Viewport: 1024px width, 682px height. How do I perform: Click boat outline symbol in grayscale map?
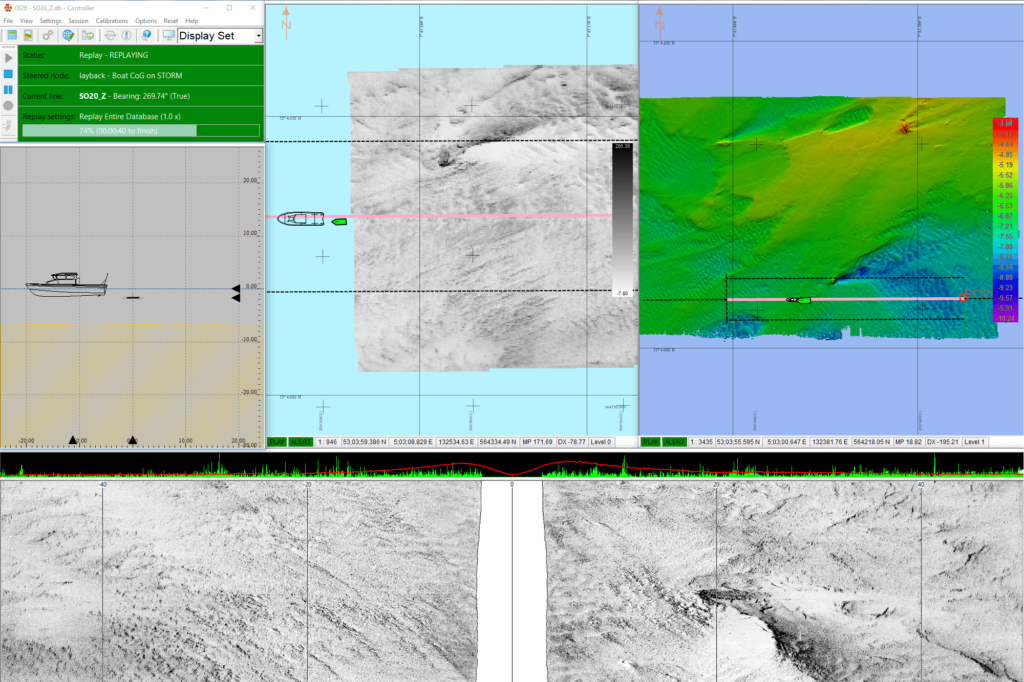click(301, 219)
